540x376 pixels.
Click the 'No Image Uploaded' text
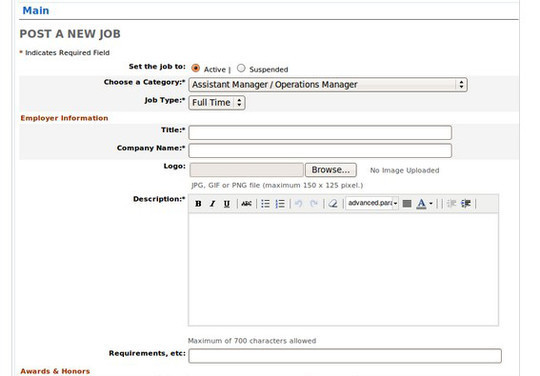click(404, 170)
